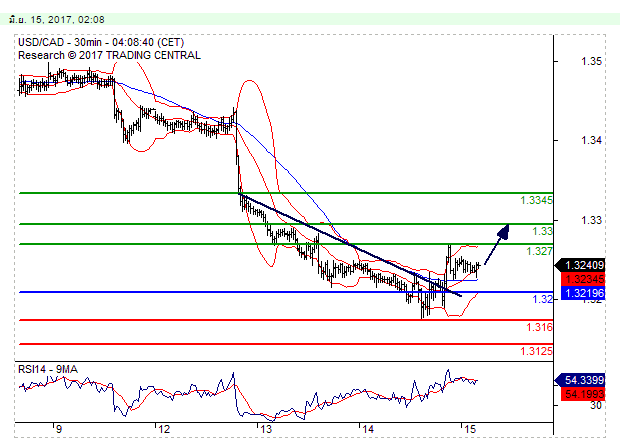Click the green 1.327 resistance label
Image resolution: width=620 pixels, height=446 pixels.
click(x=539, y=251)
